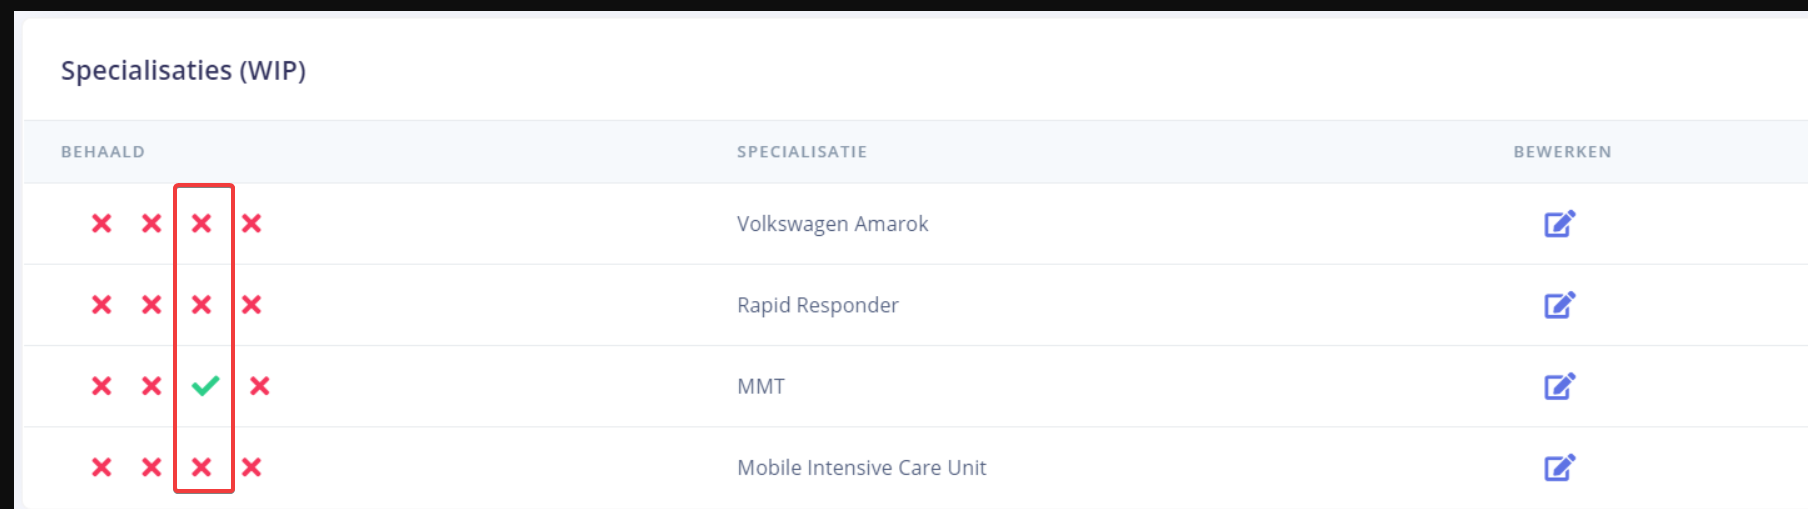This screenshot has height=509, width=1808.
Task: Click the Rapid Responder label
Action: point(817,305)
